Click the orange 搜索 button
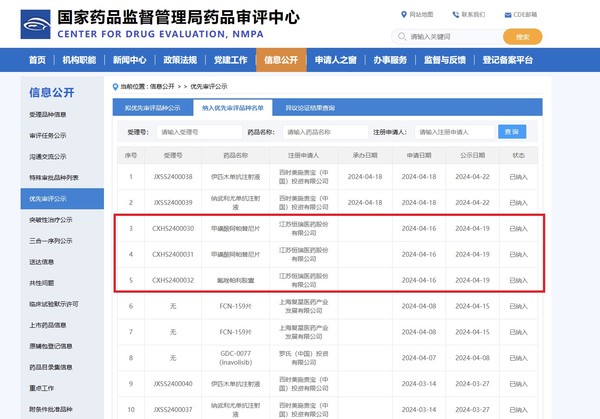The height and width of the screenshot is (419, 600). (522, 37)
